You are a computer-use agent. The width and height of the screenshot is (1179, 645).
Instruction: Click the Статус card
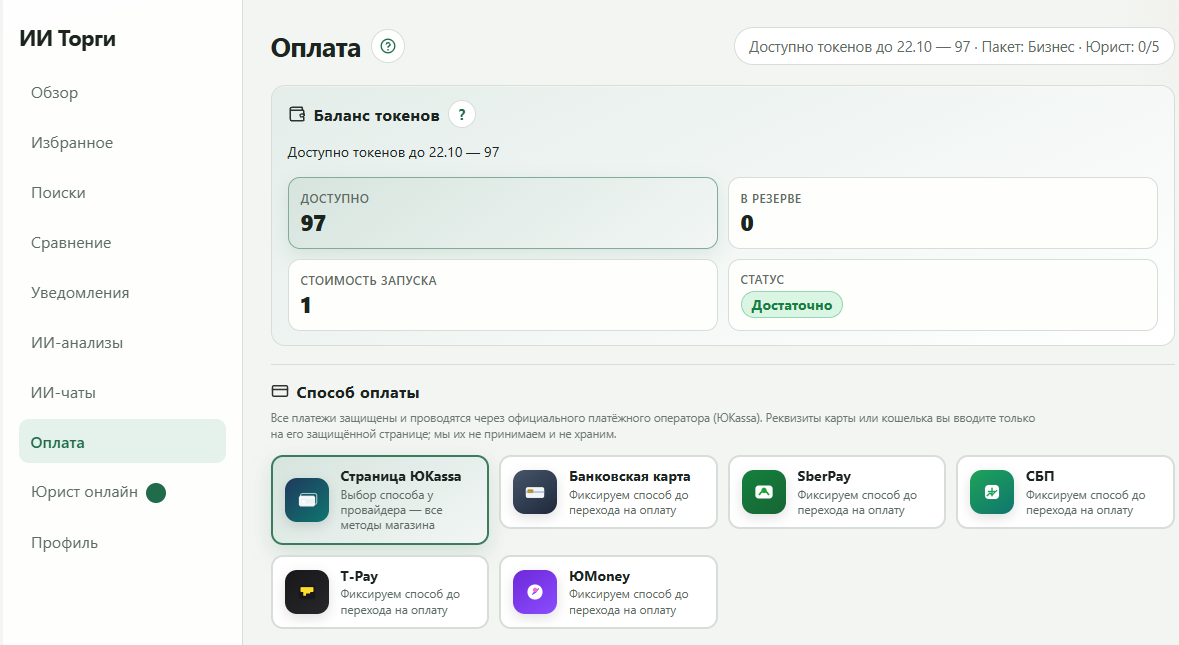(942, 295)
